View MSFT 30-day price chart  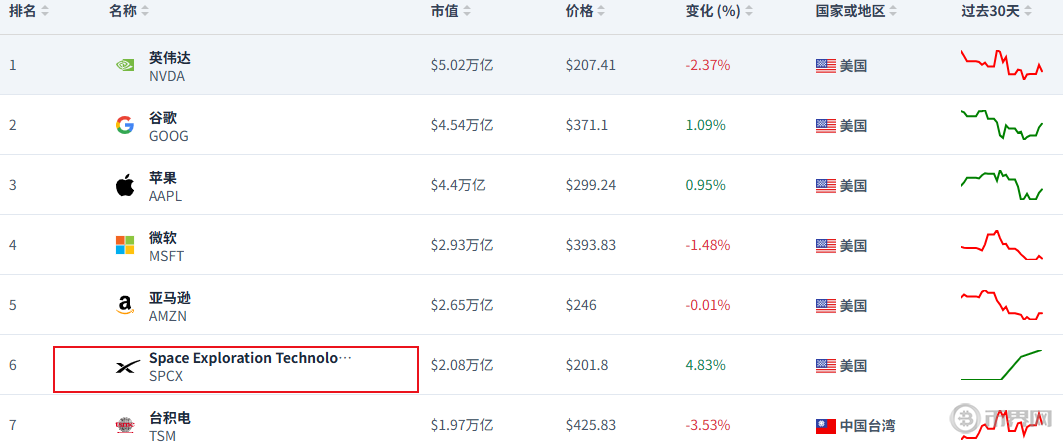click(x=1002, y=245)
